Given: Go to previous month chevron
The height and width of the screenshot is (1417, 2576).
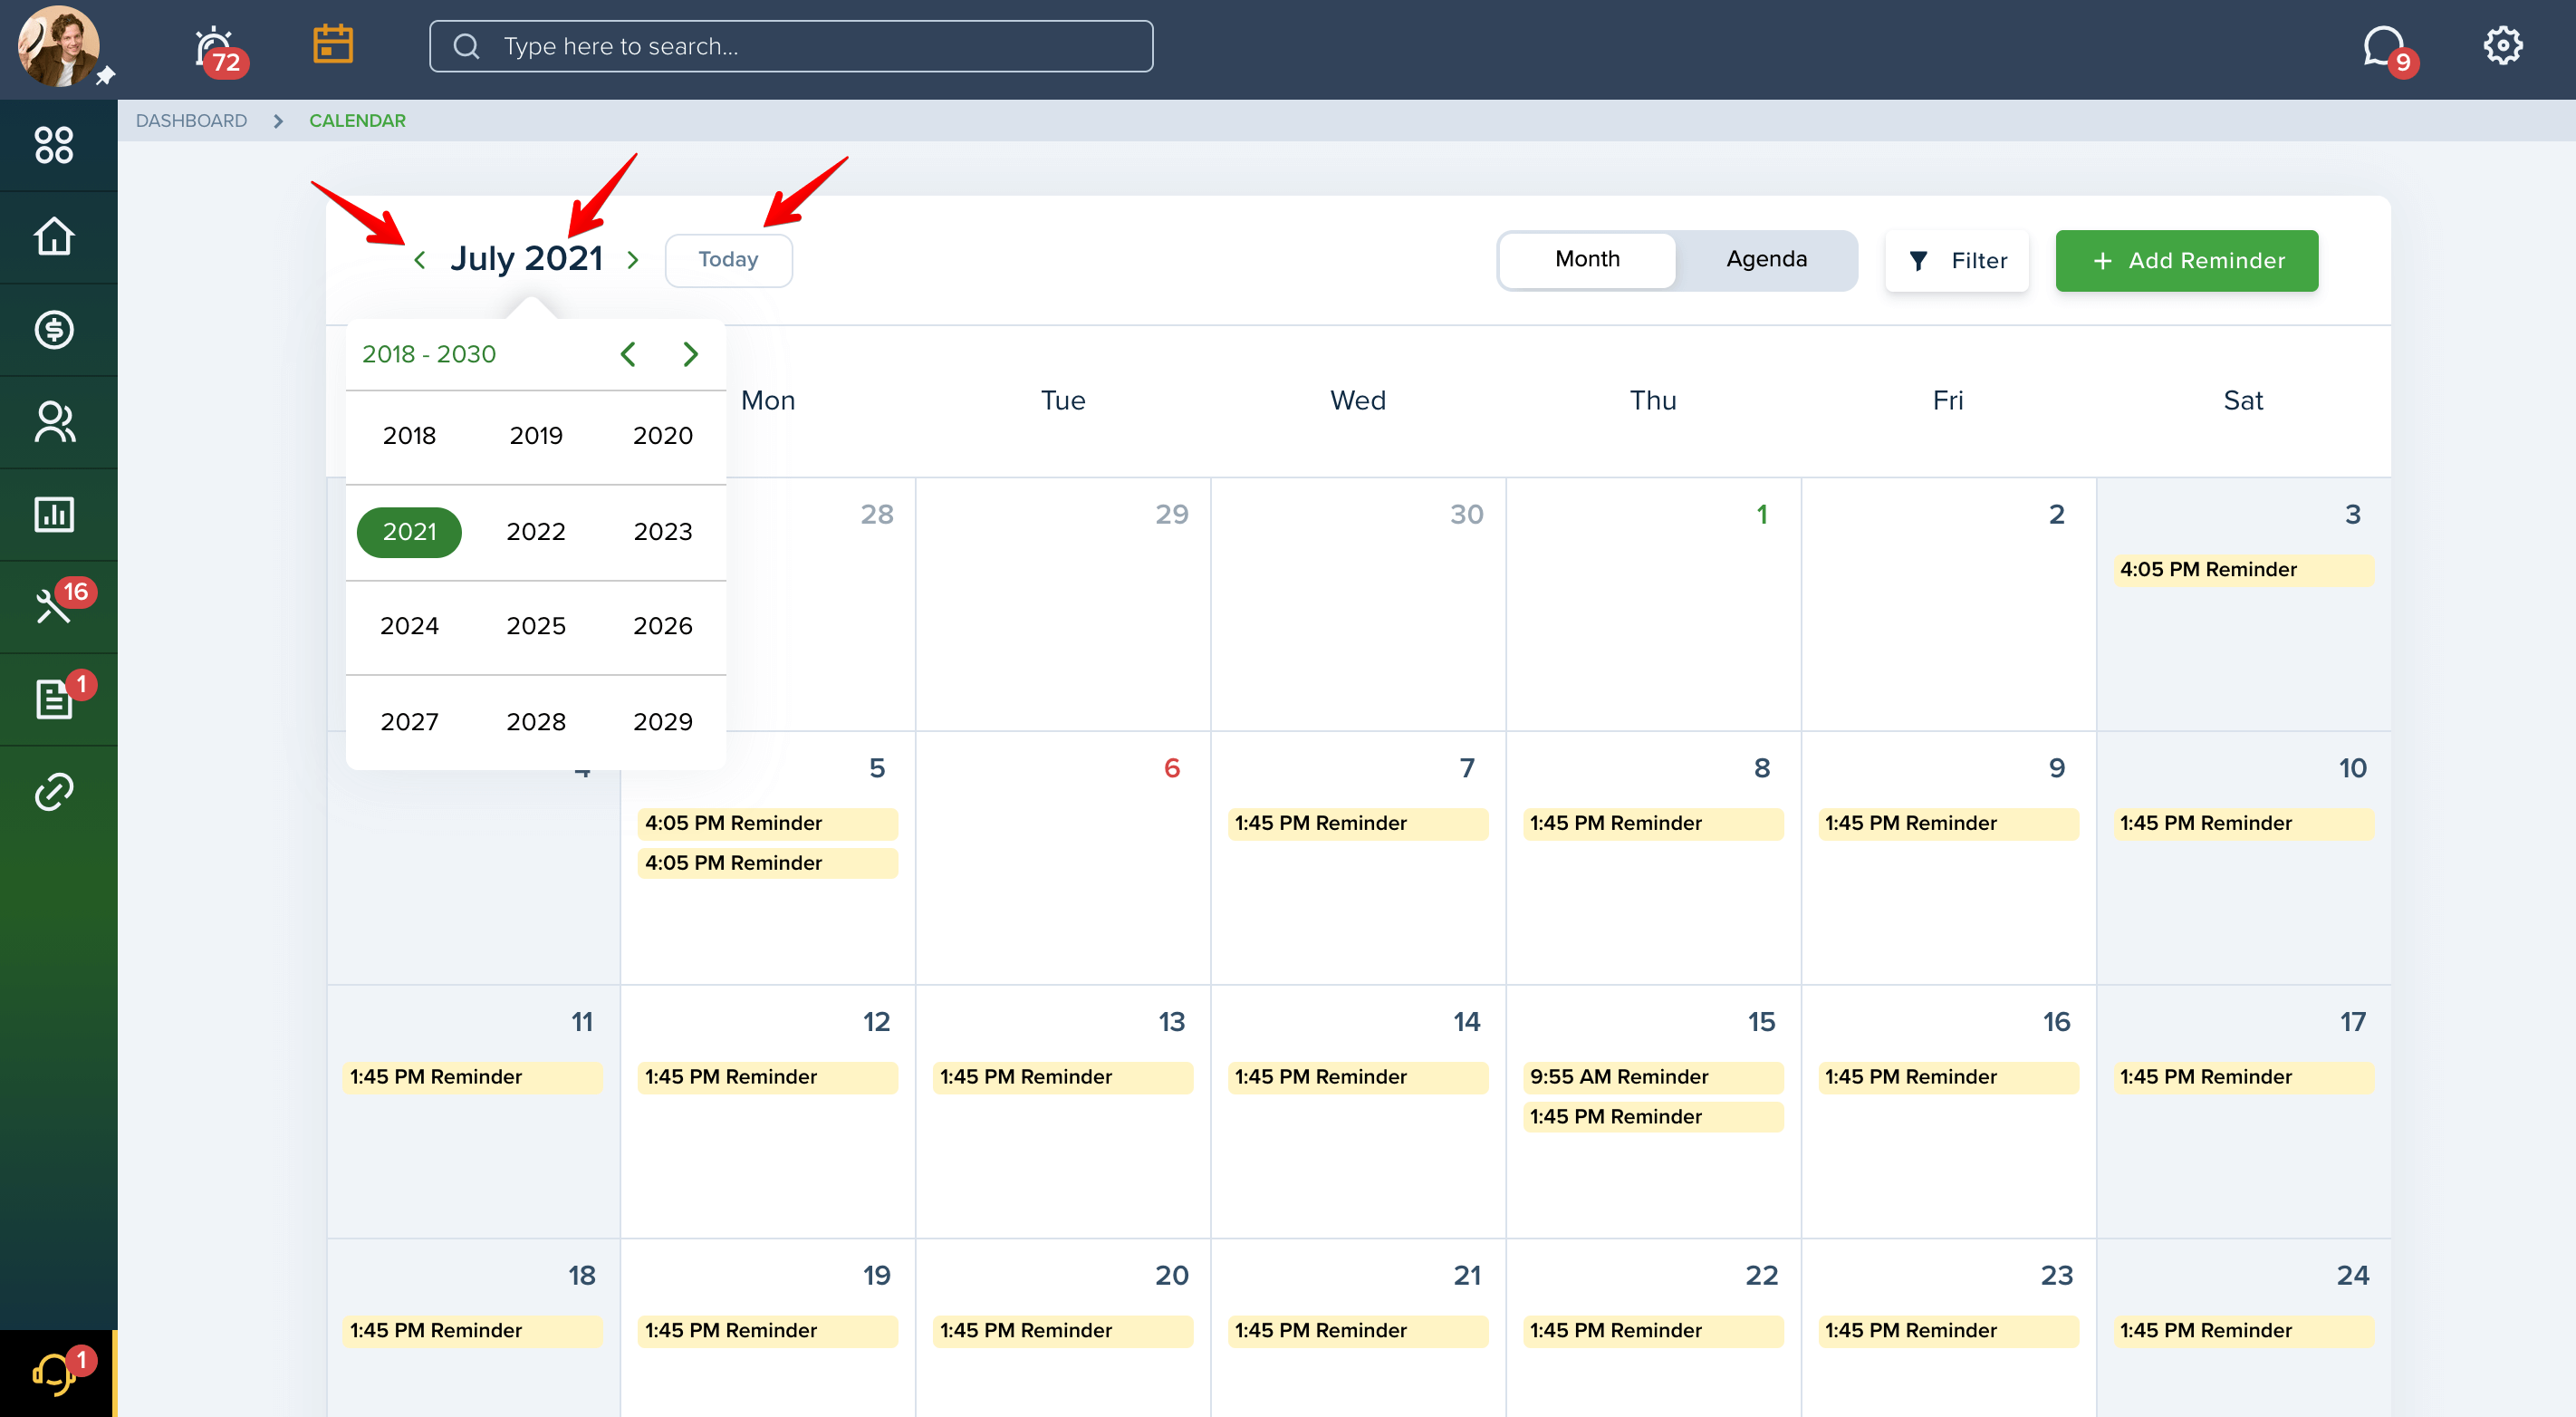Looking at the screenshot, I should click(420, 260).
